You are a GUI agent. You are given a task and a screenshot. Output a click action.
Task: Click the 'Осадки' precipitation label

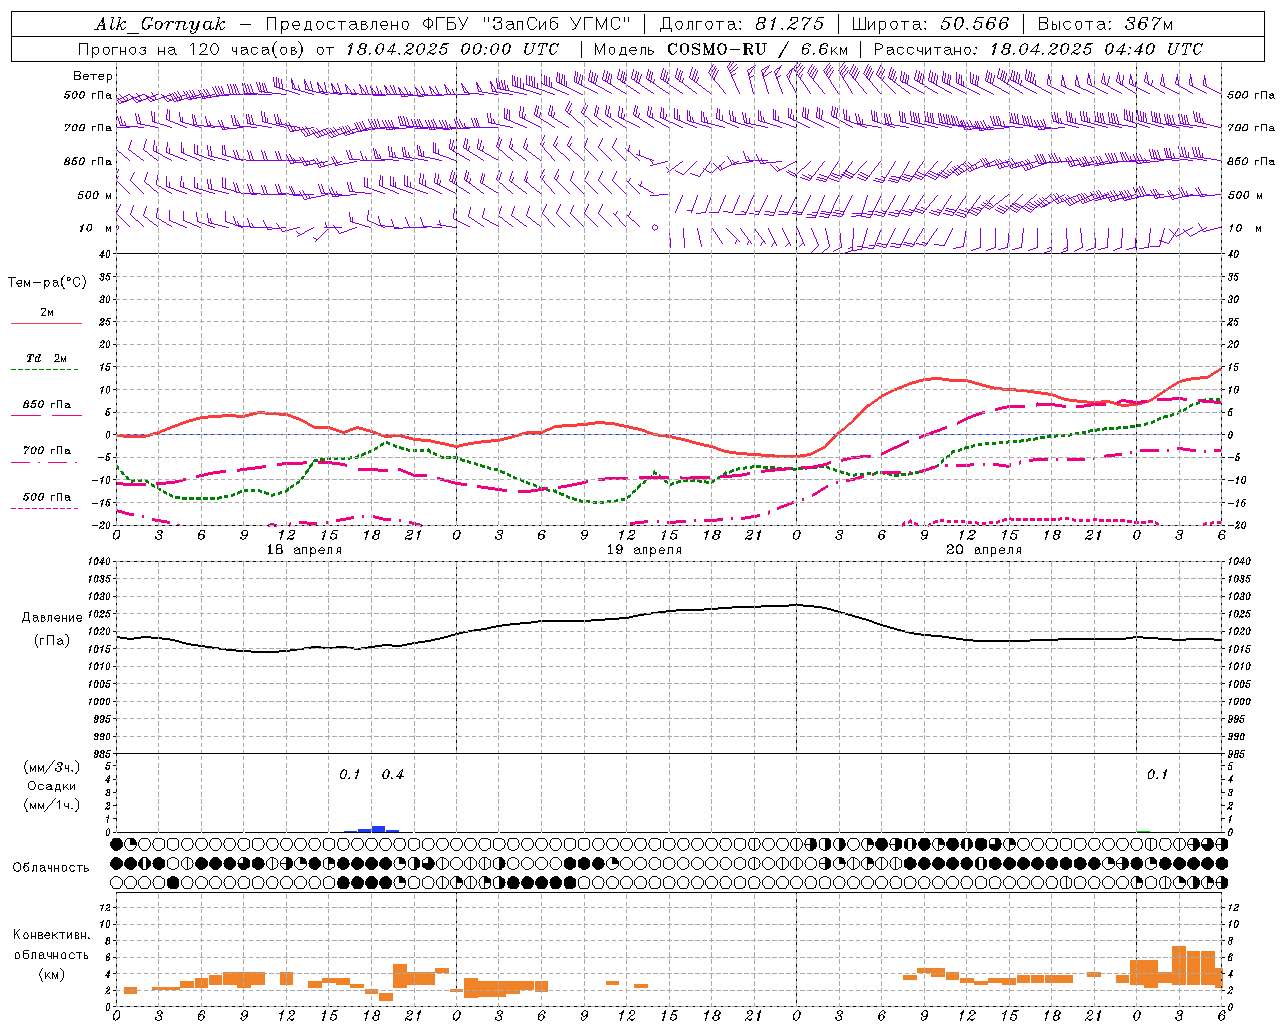click(52, 786)
